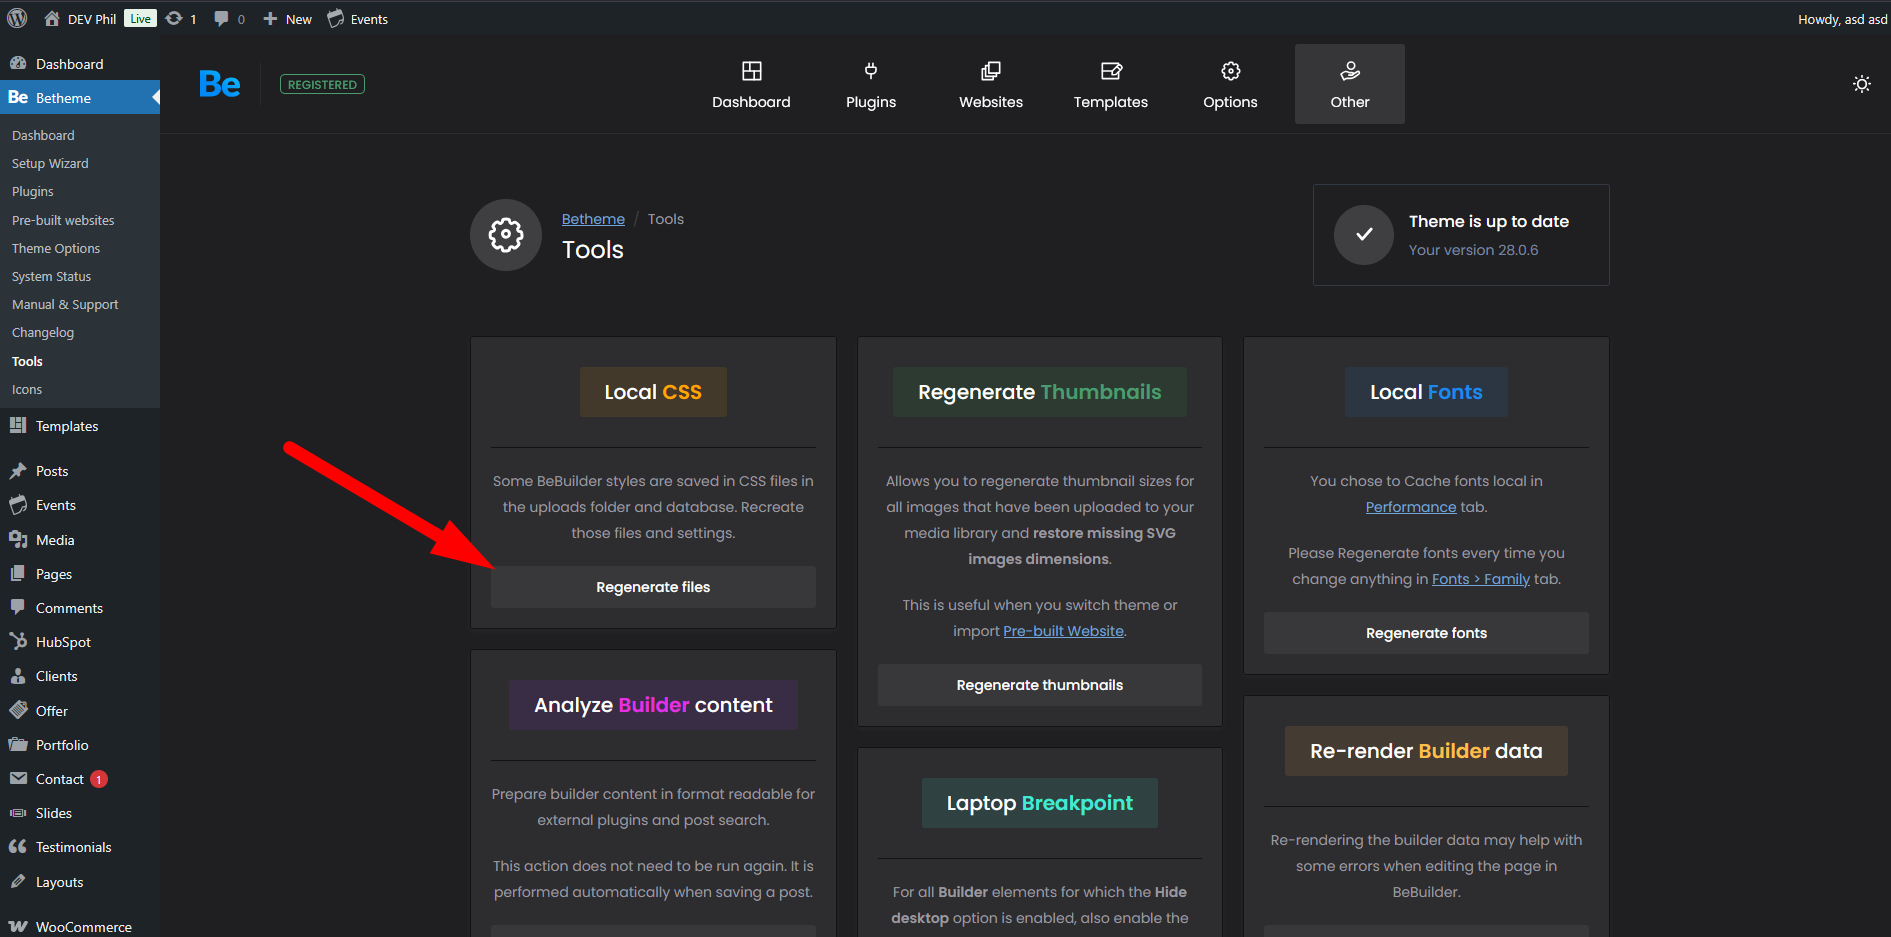The image size is (1891, 937).
Task: Click Regenerate Thumbnails card title
Action: click(1040, 392)
